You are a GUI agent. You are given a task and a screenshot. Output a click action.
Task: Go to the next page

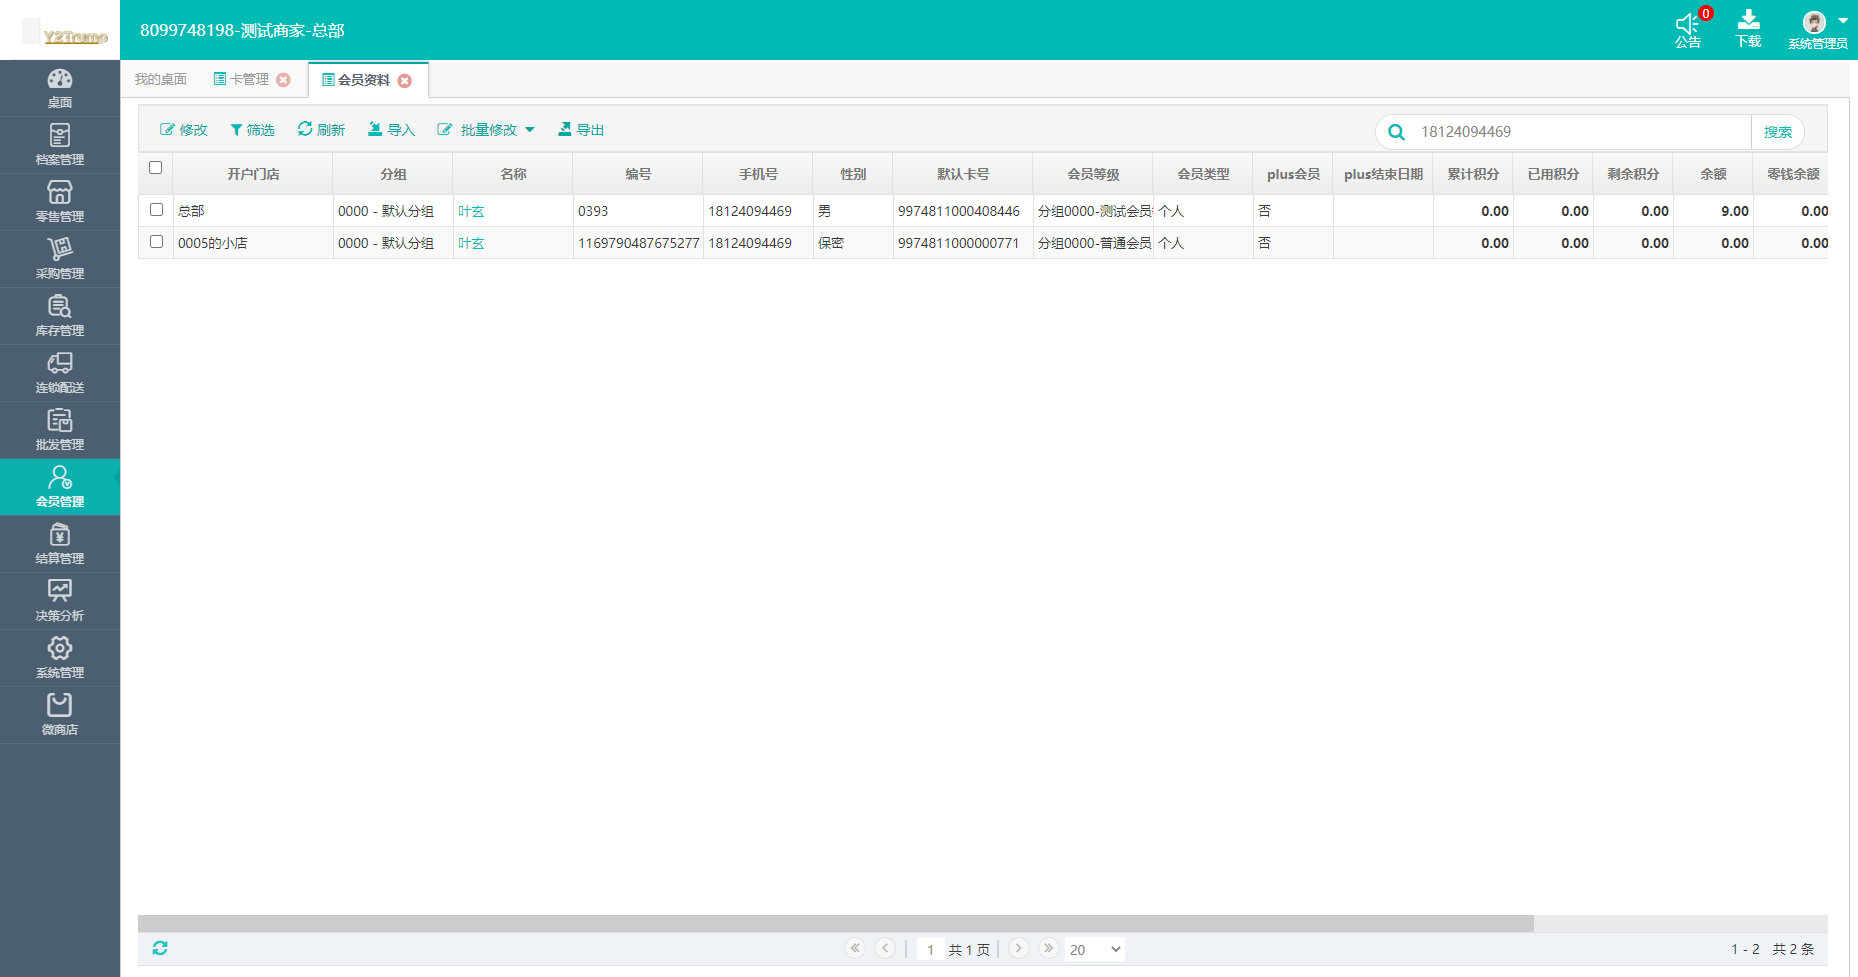[x=1019, y=948]
